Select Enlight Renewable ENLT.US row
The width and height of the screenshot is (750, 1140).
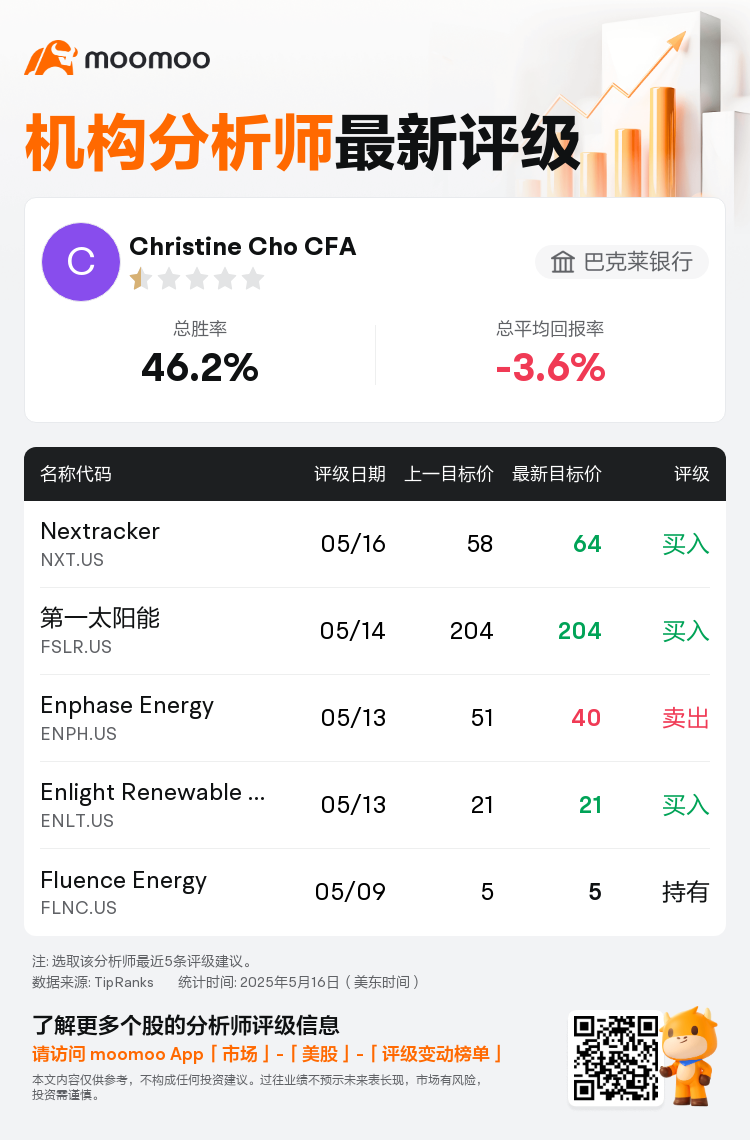pyautogui.click(x=375, y=805)
